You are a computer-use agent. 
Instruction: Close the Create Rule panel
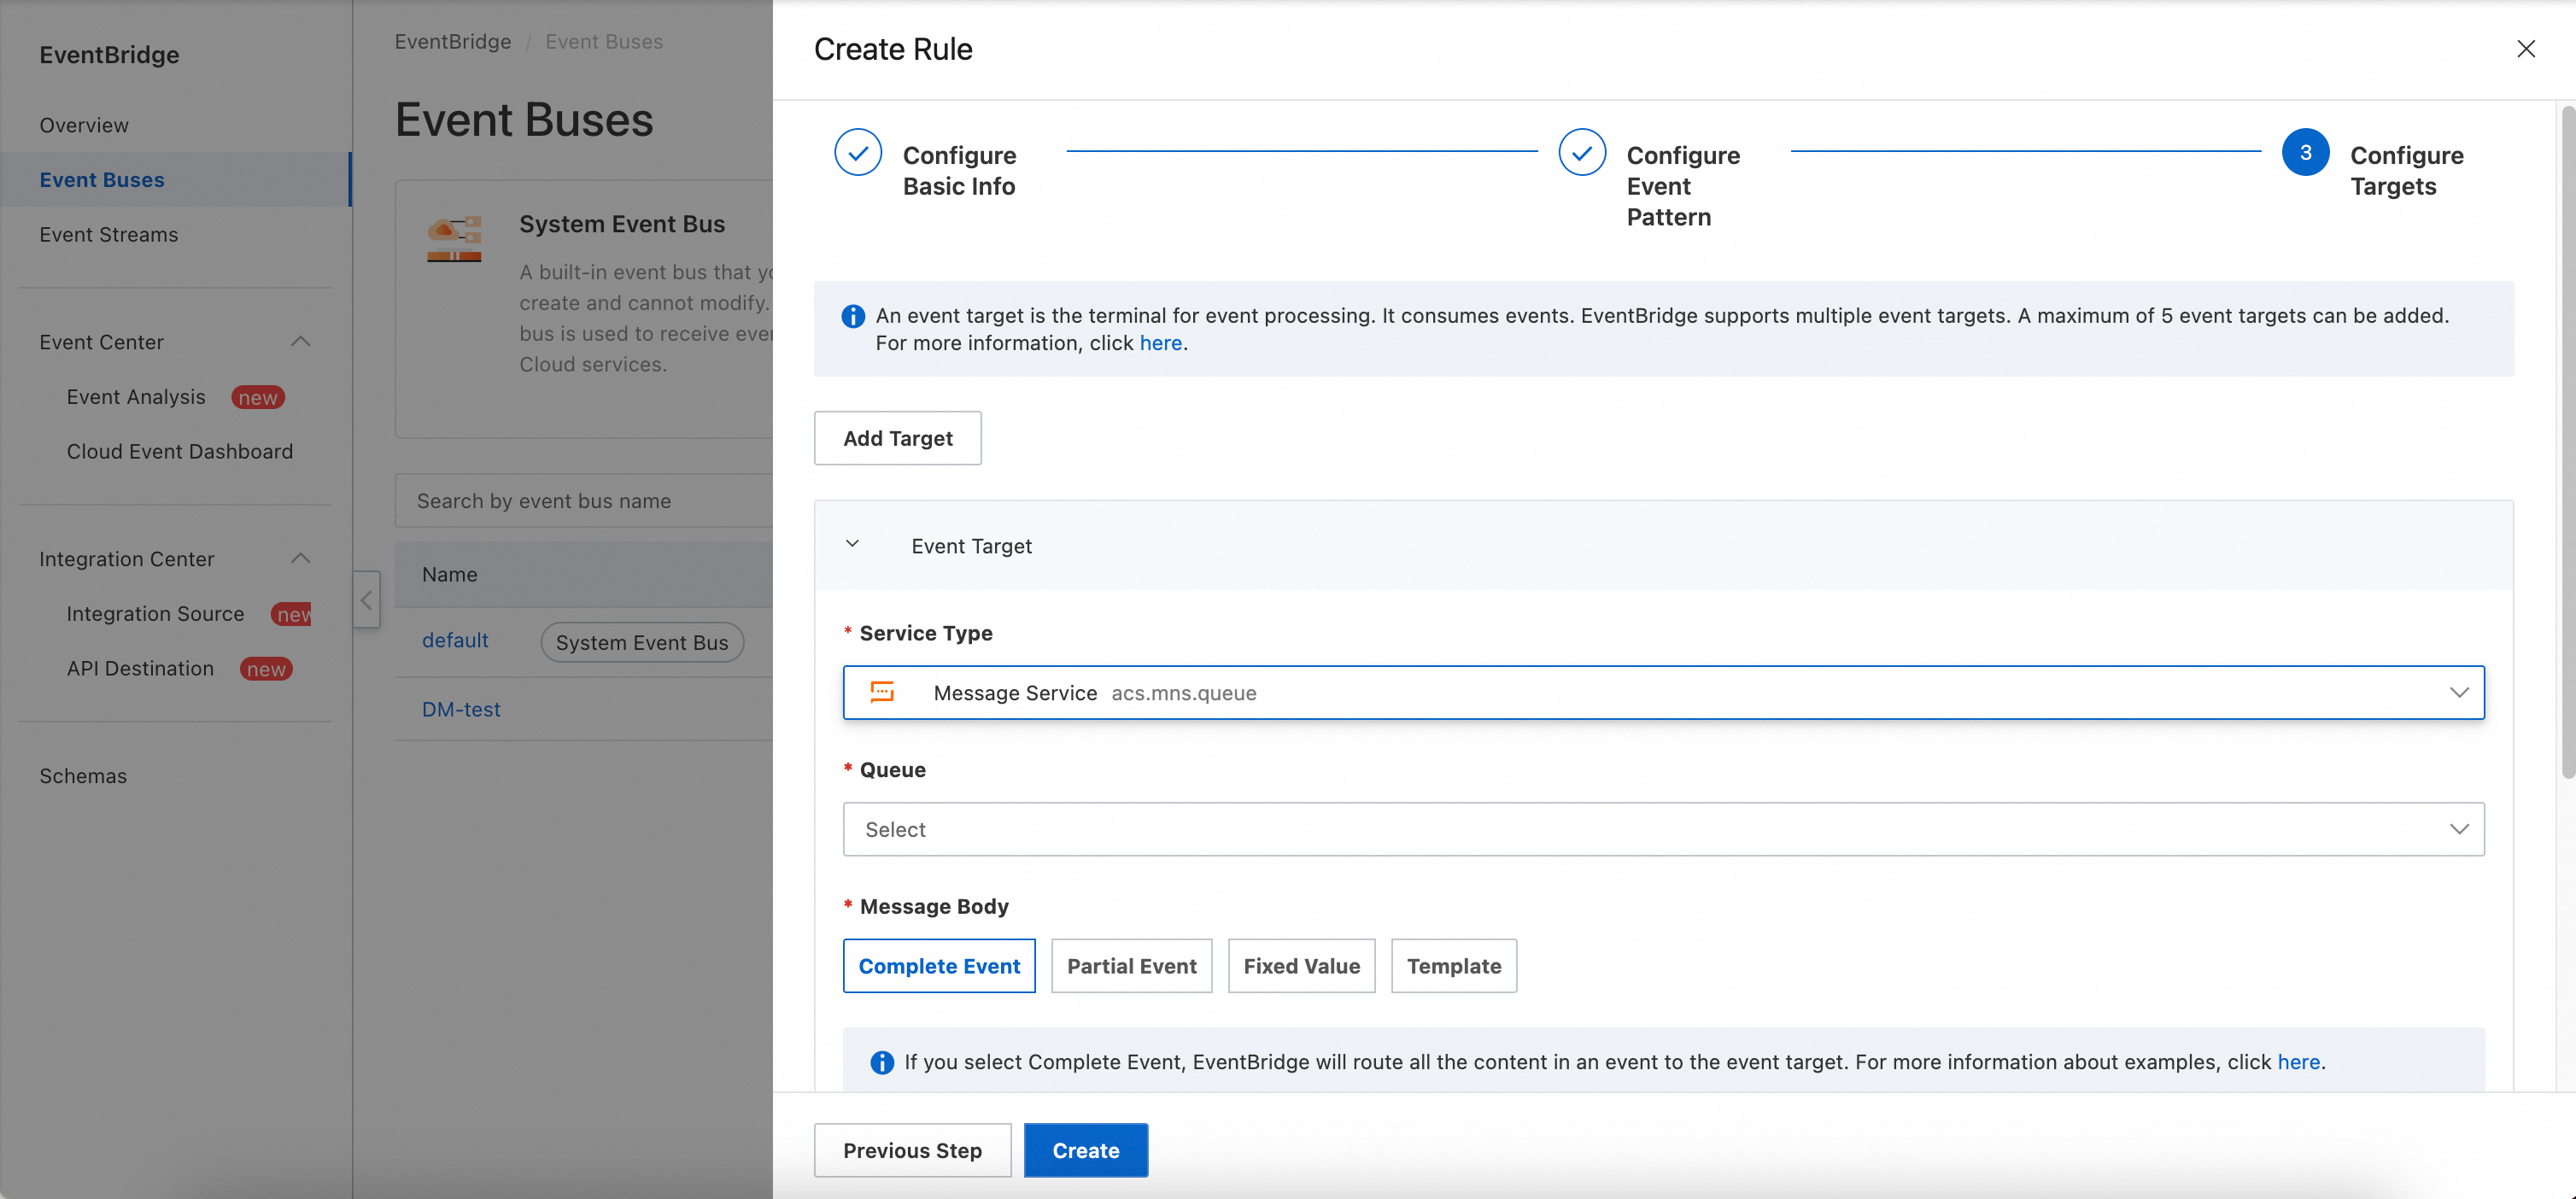point(2525,49)
